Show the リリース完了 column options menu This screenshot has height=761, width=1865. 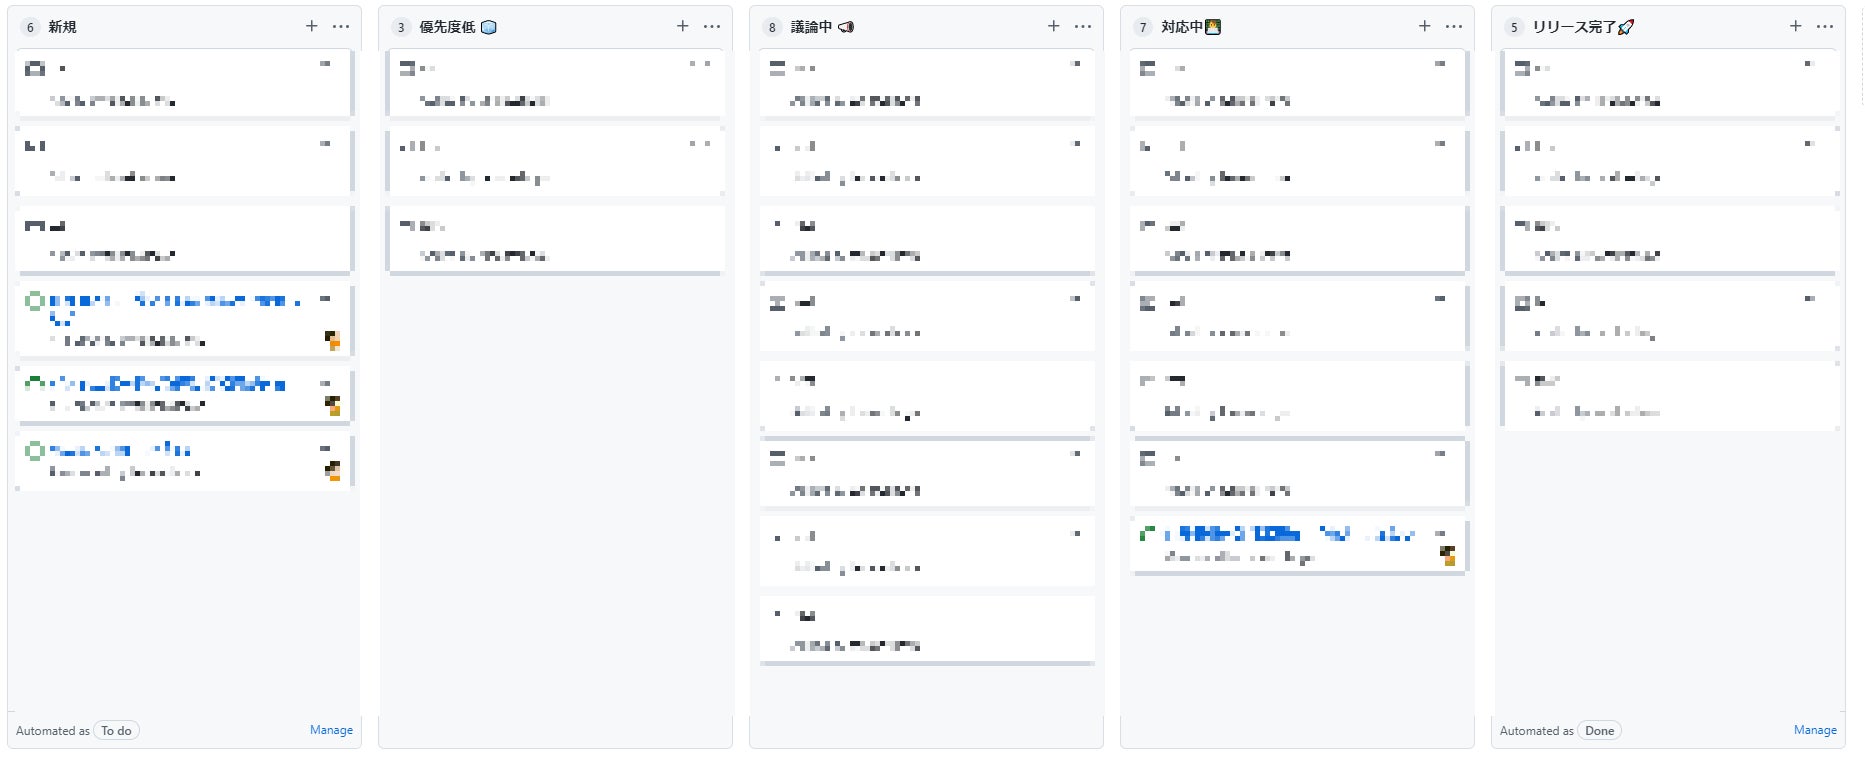point(1825,26)
